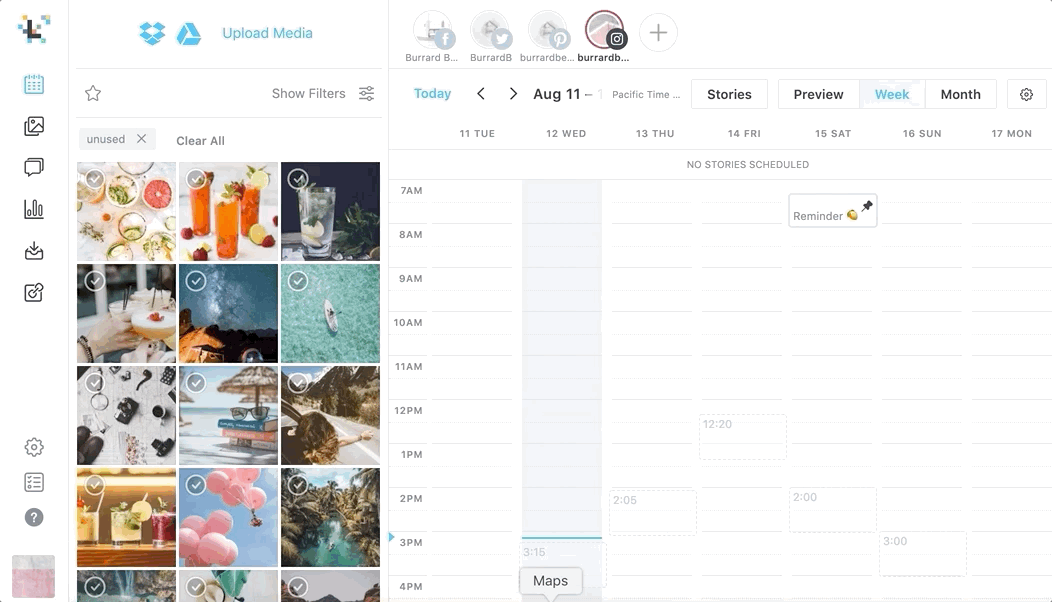The width and height of the screenshot is (1052, 602).
Task: Open conversations speech bubble icon
Action: (34, 167)
